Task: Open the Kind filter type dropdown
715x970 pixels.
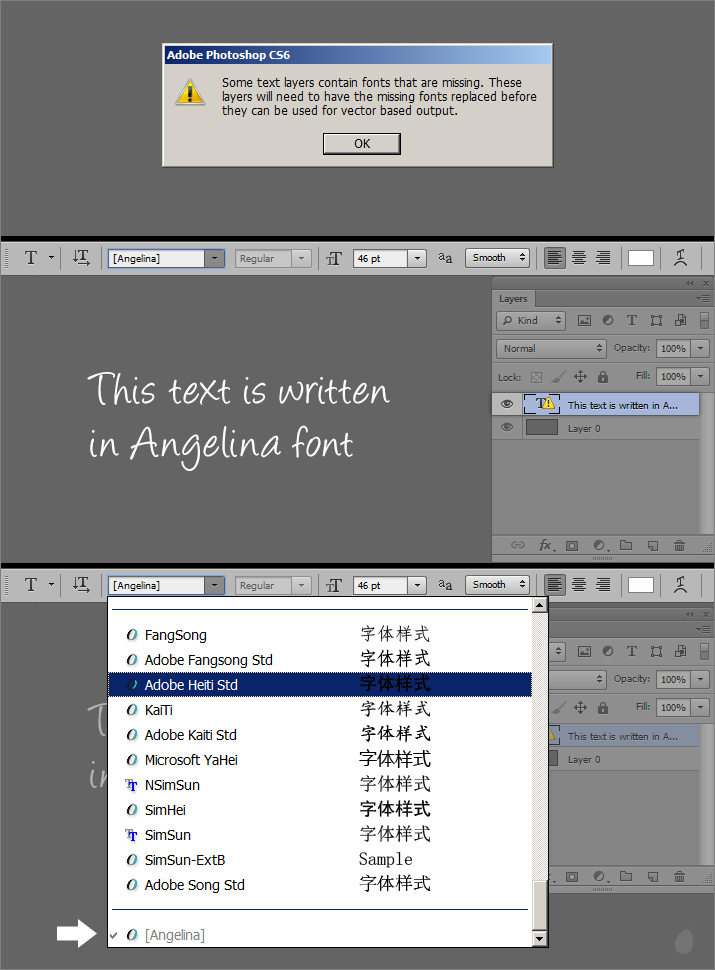Action: tap(531, 321)
